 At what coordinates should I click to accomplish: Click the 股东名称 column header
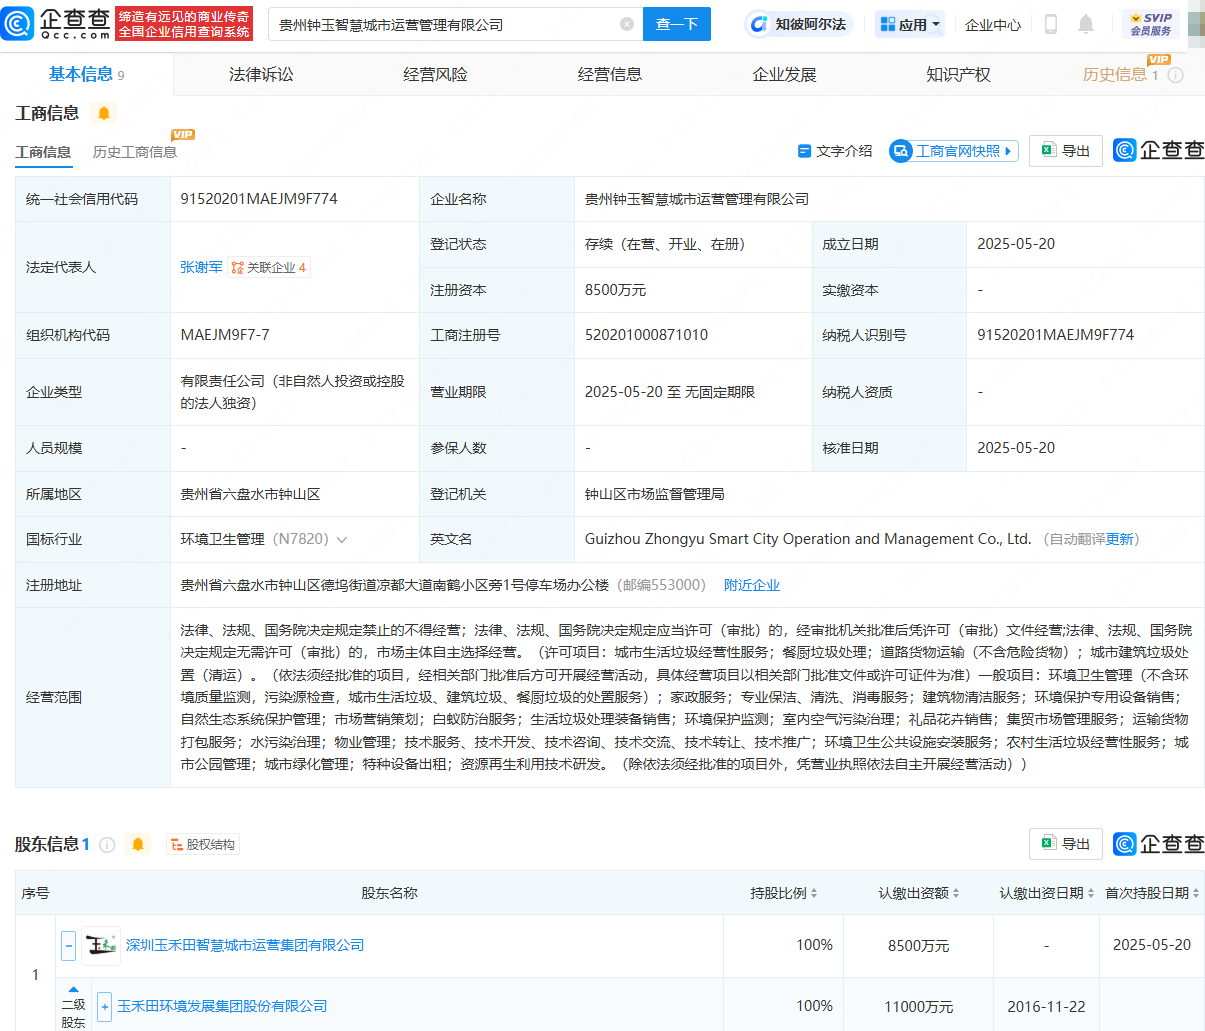point(389,893)
